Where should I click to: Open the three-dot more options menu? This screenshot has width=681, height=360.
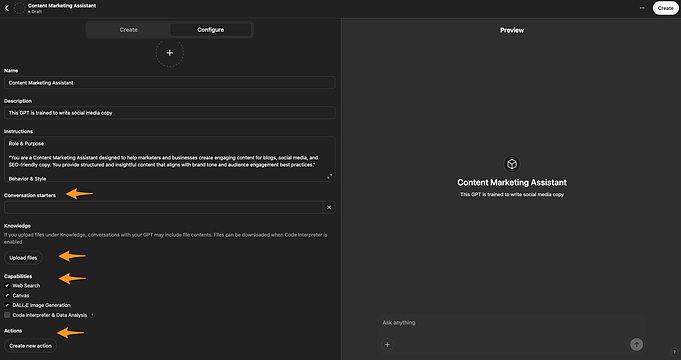(642, 8)
